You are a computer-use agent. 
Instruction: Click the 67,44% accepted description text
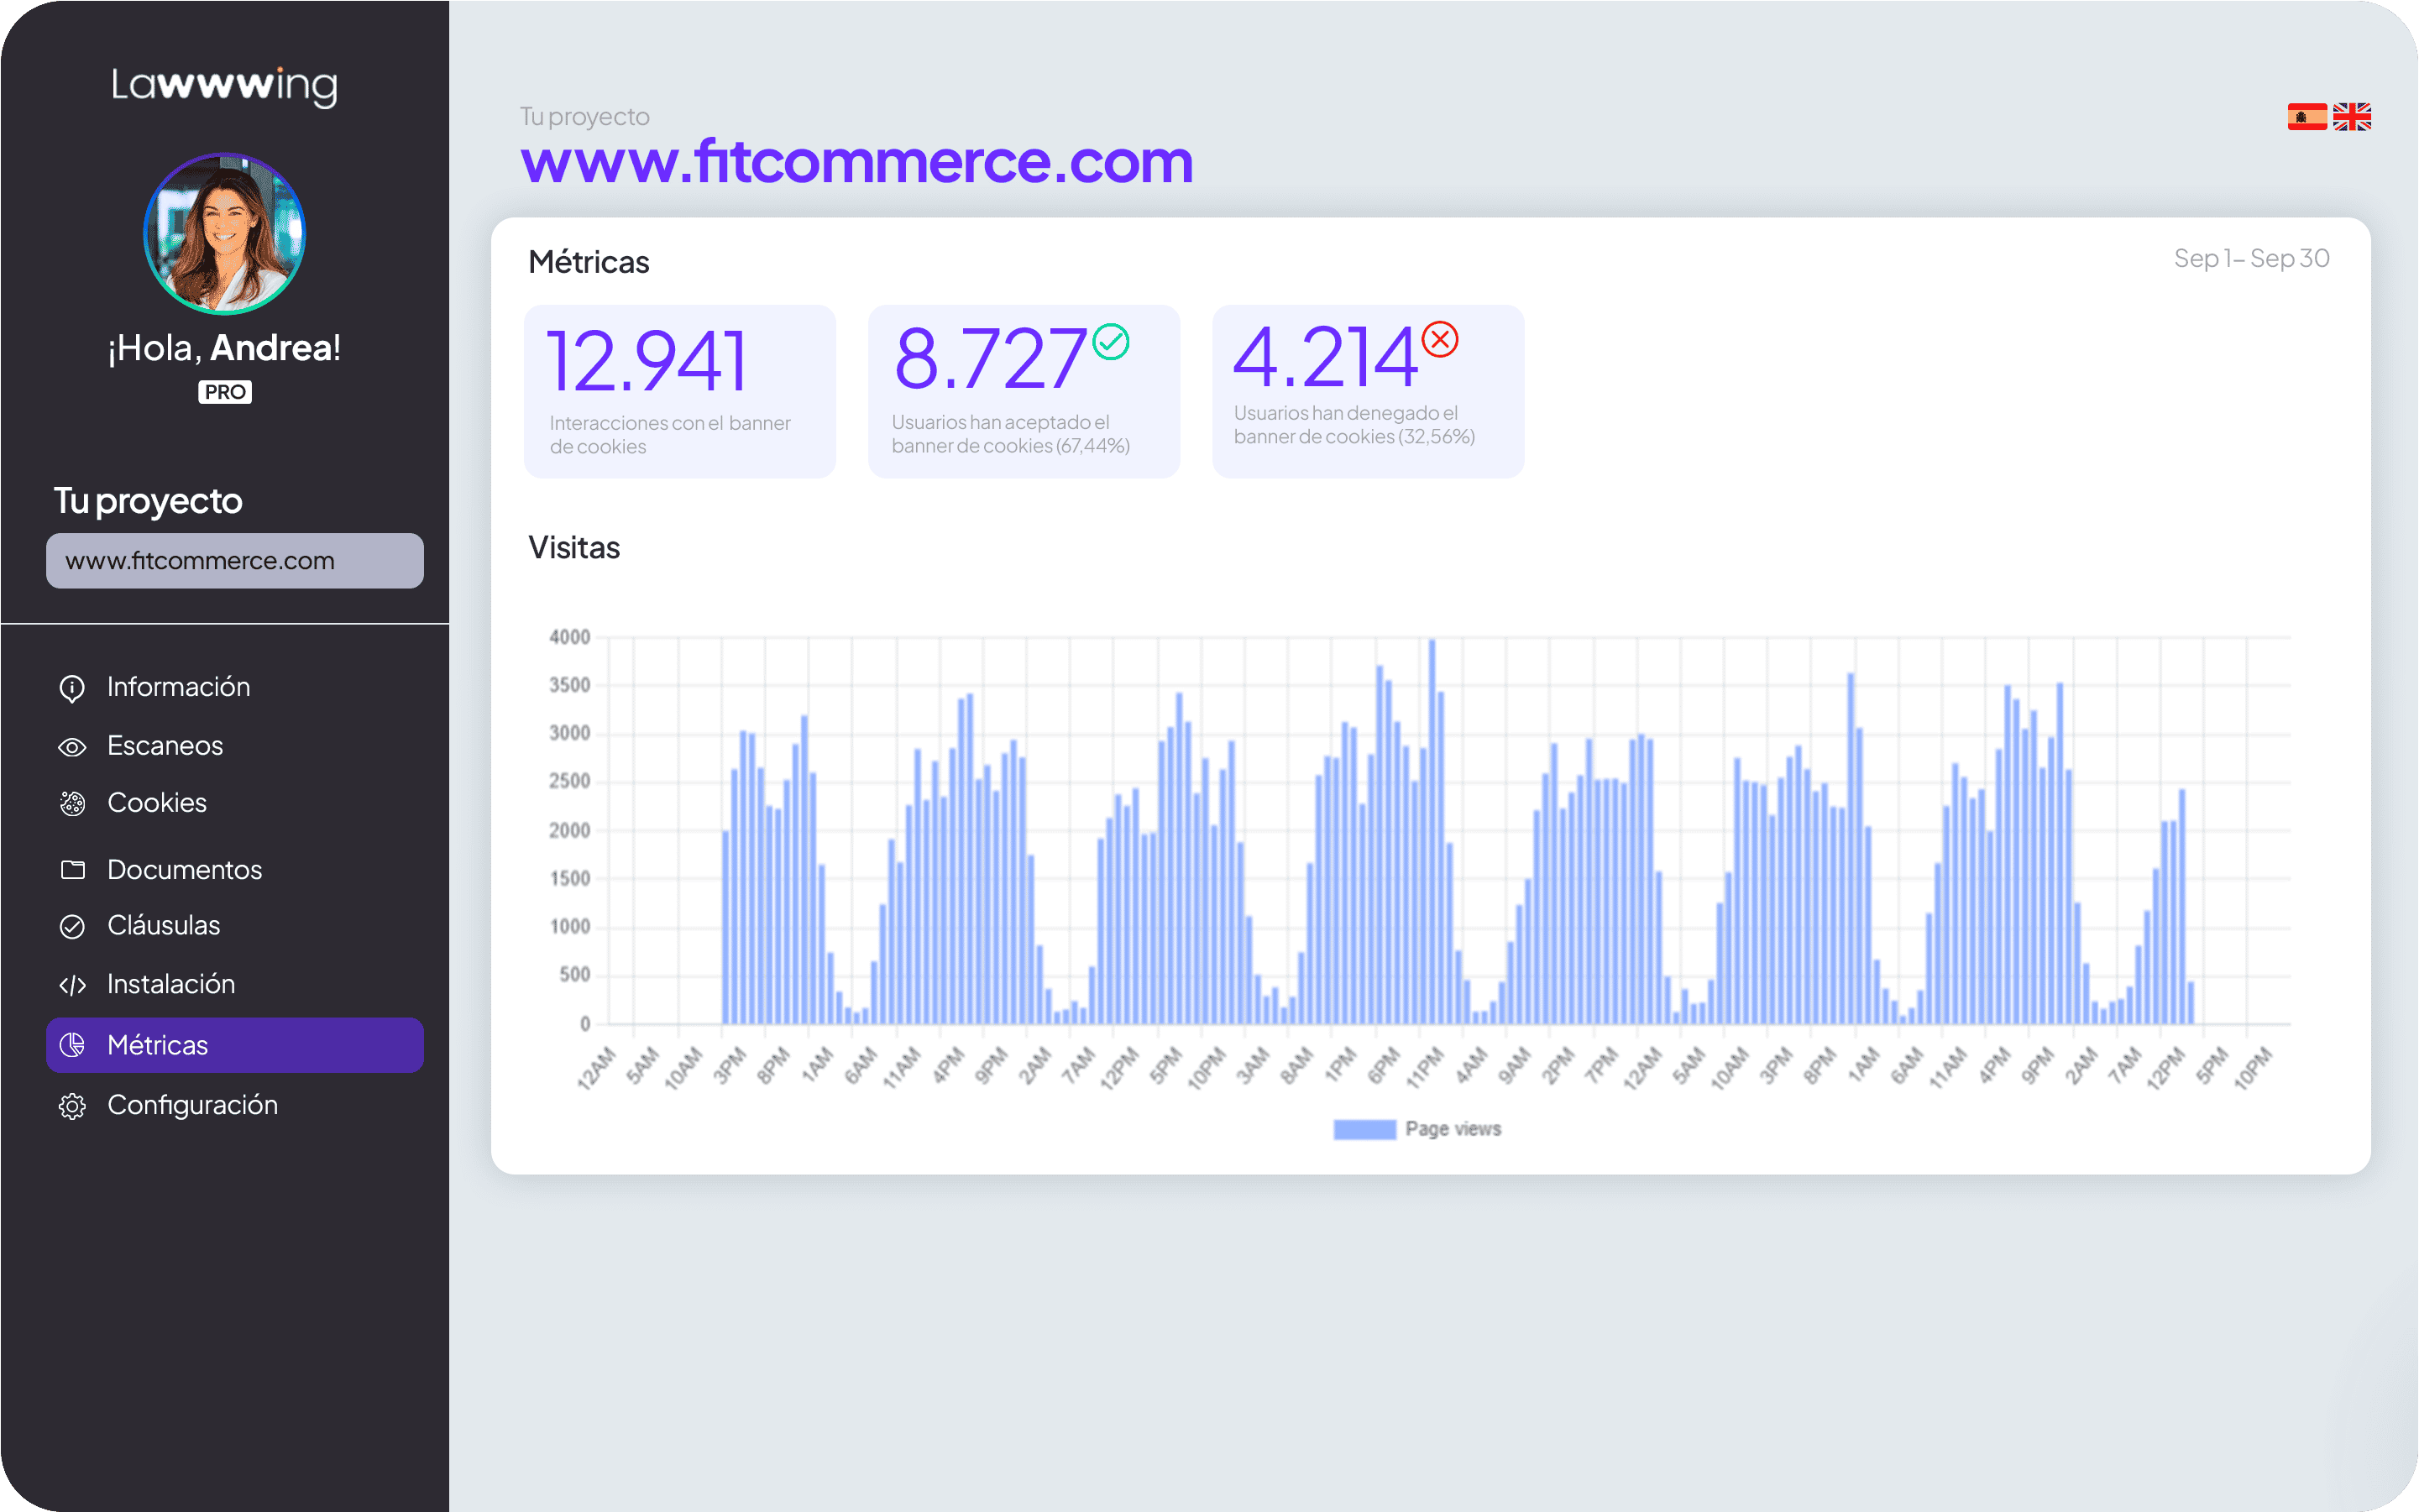tap(1011, 434)
